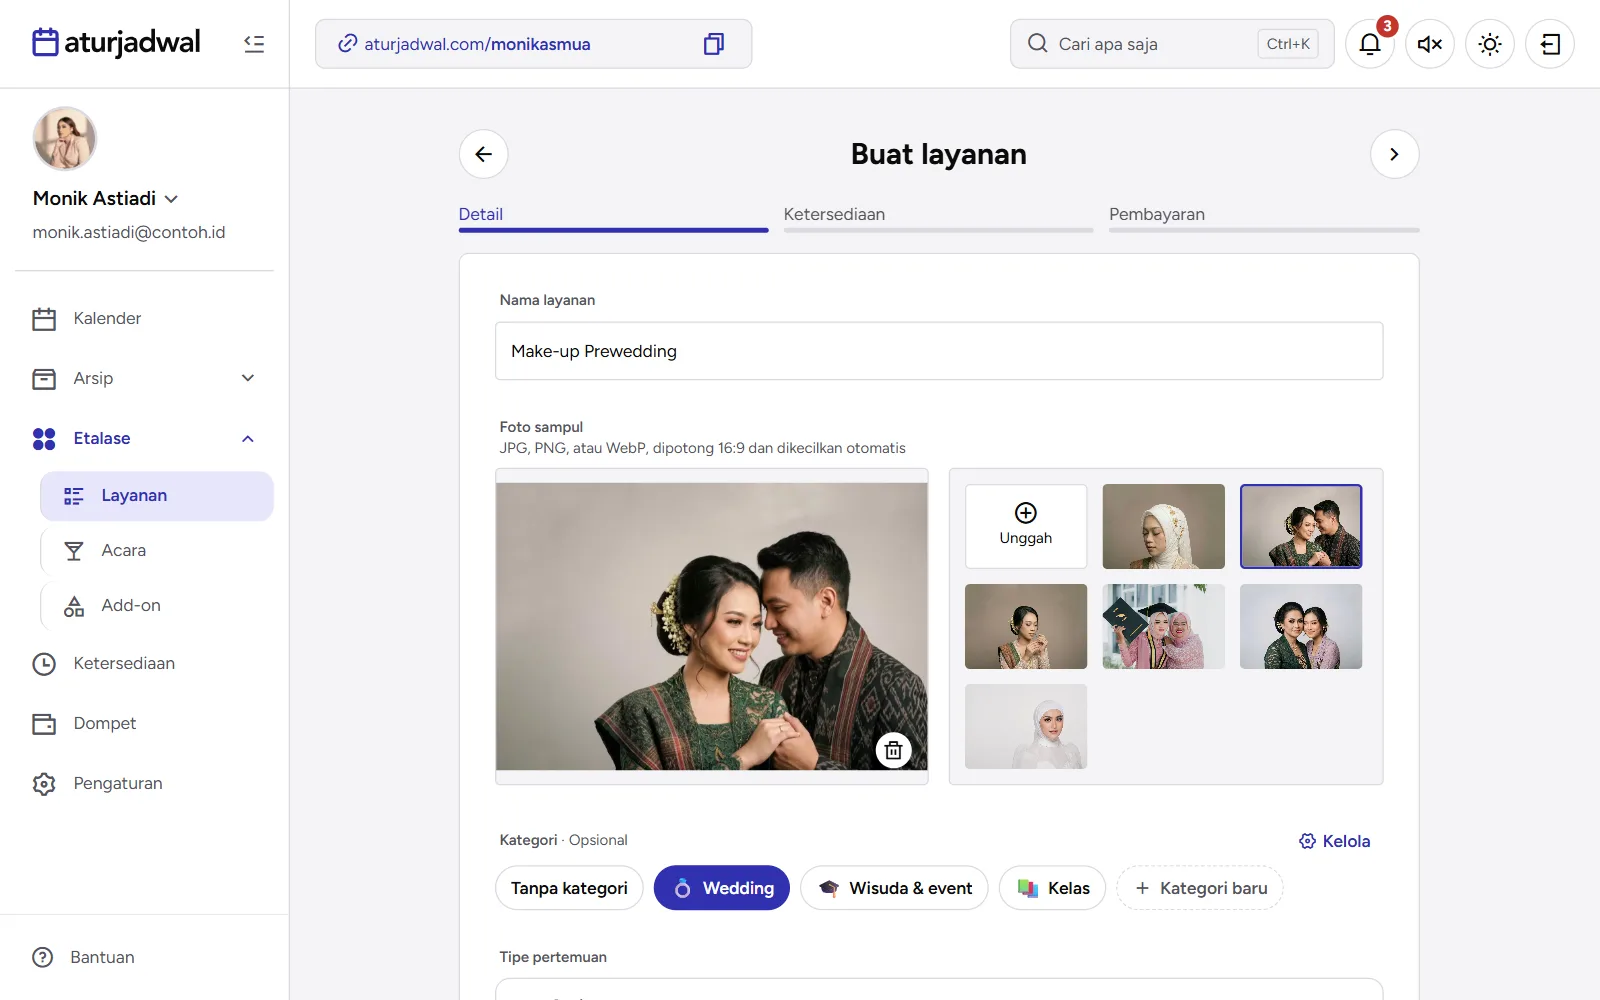1600x1000 pixels.
Task: Collapse the sidebar menu
Action: (x=254, y=44)
